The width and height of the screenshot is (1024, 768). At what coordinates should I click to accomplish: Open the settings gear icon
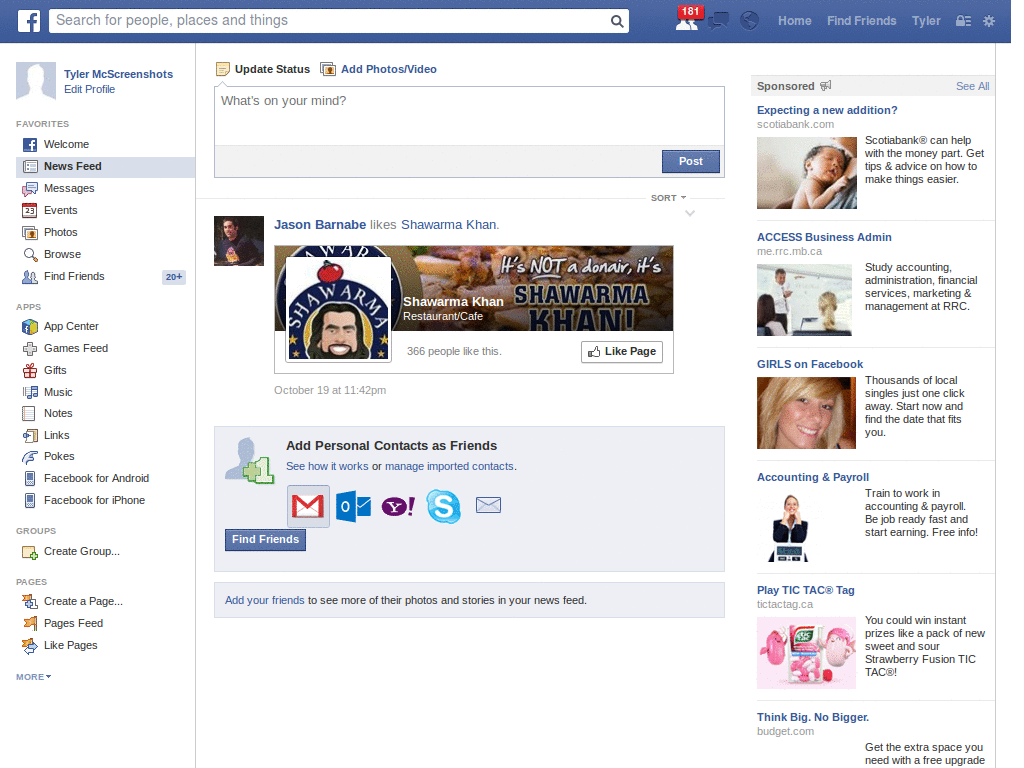point(989,21)
